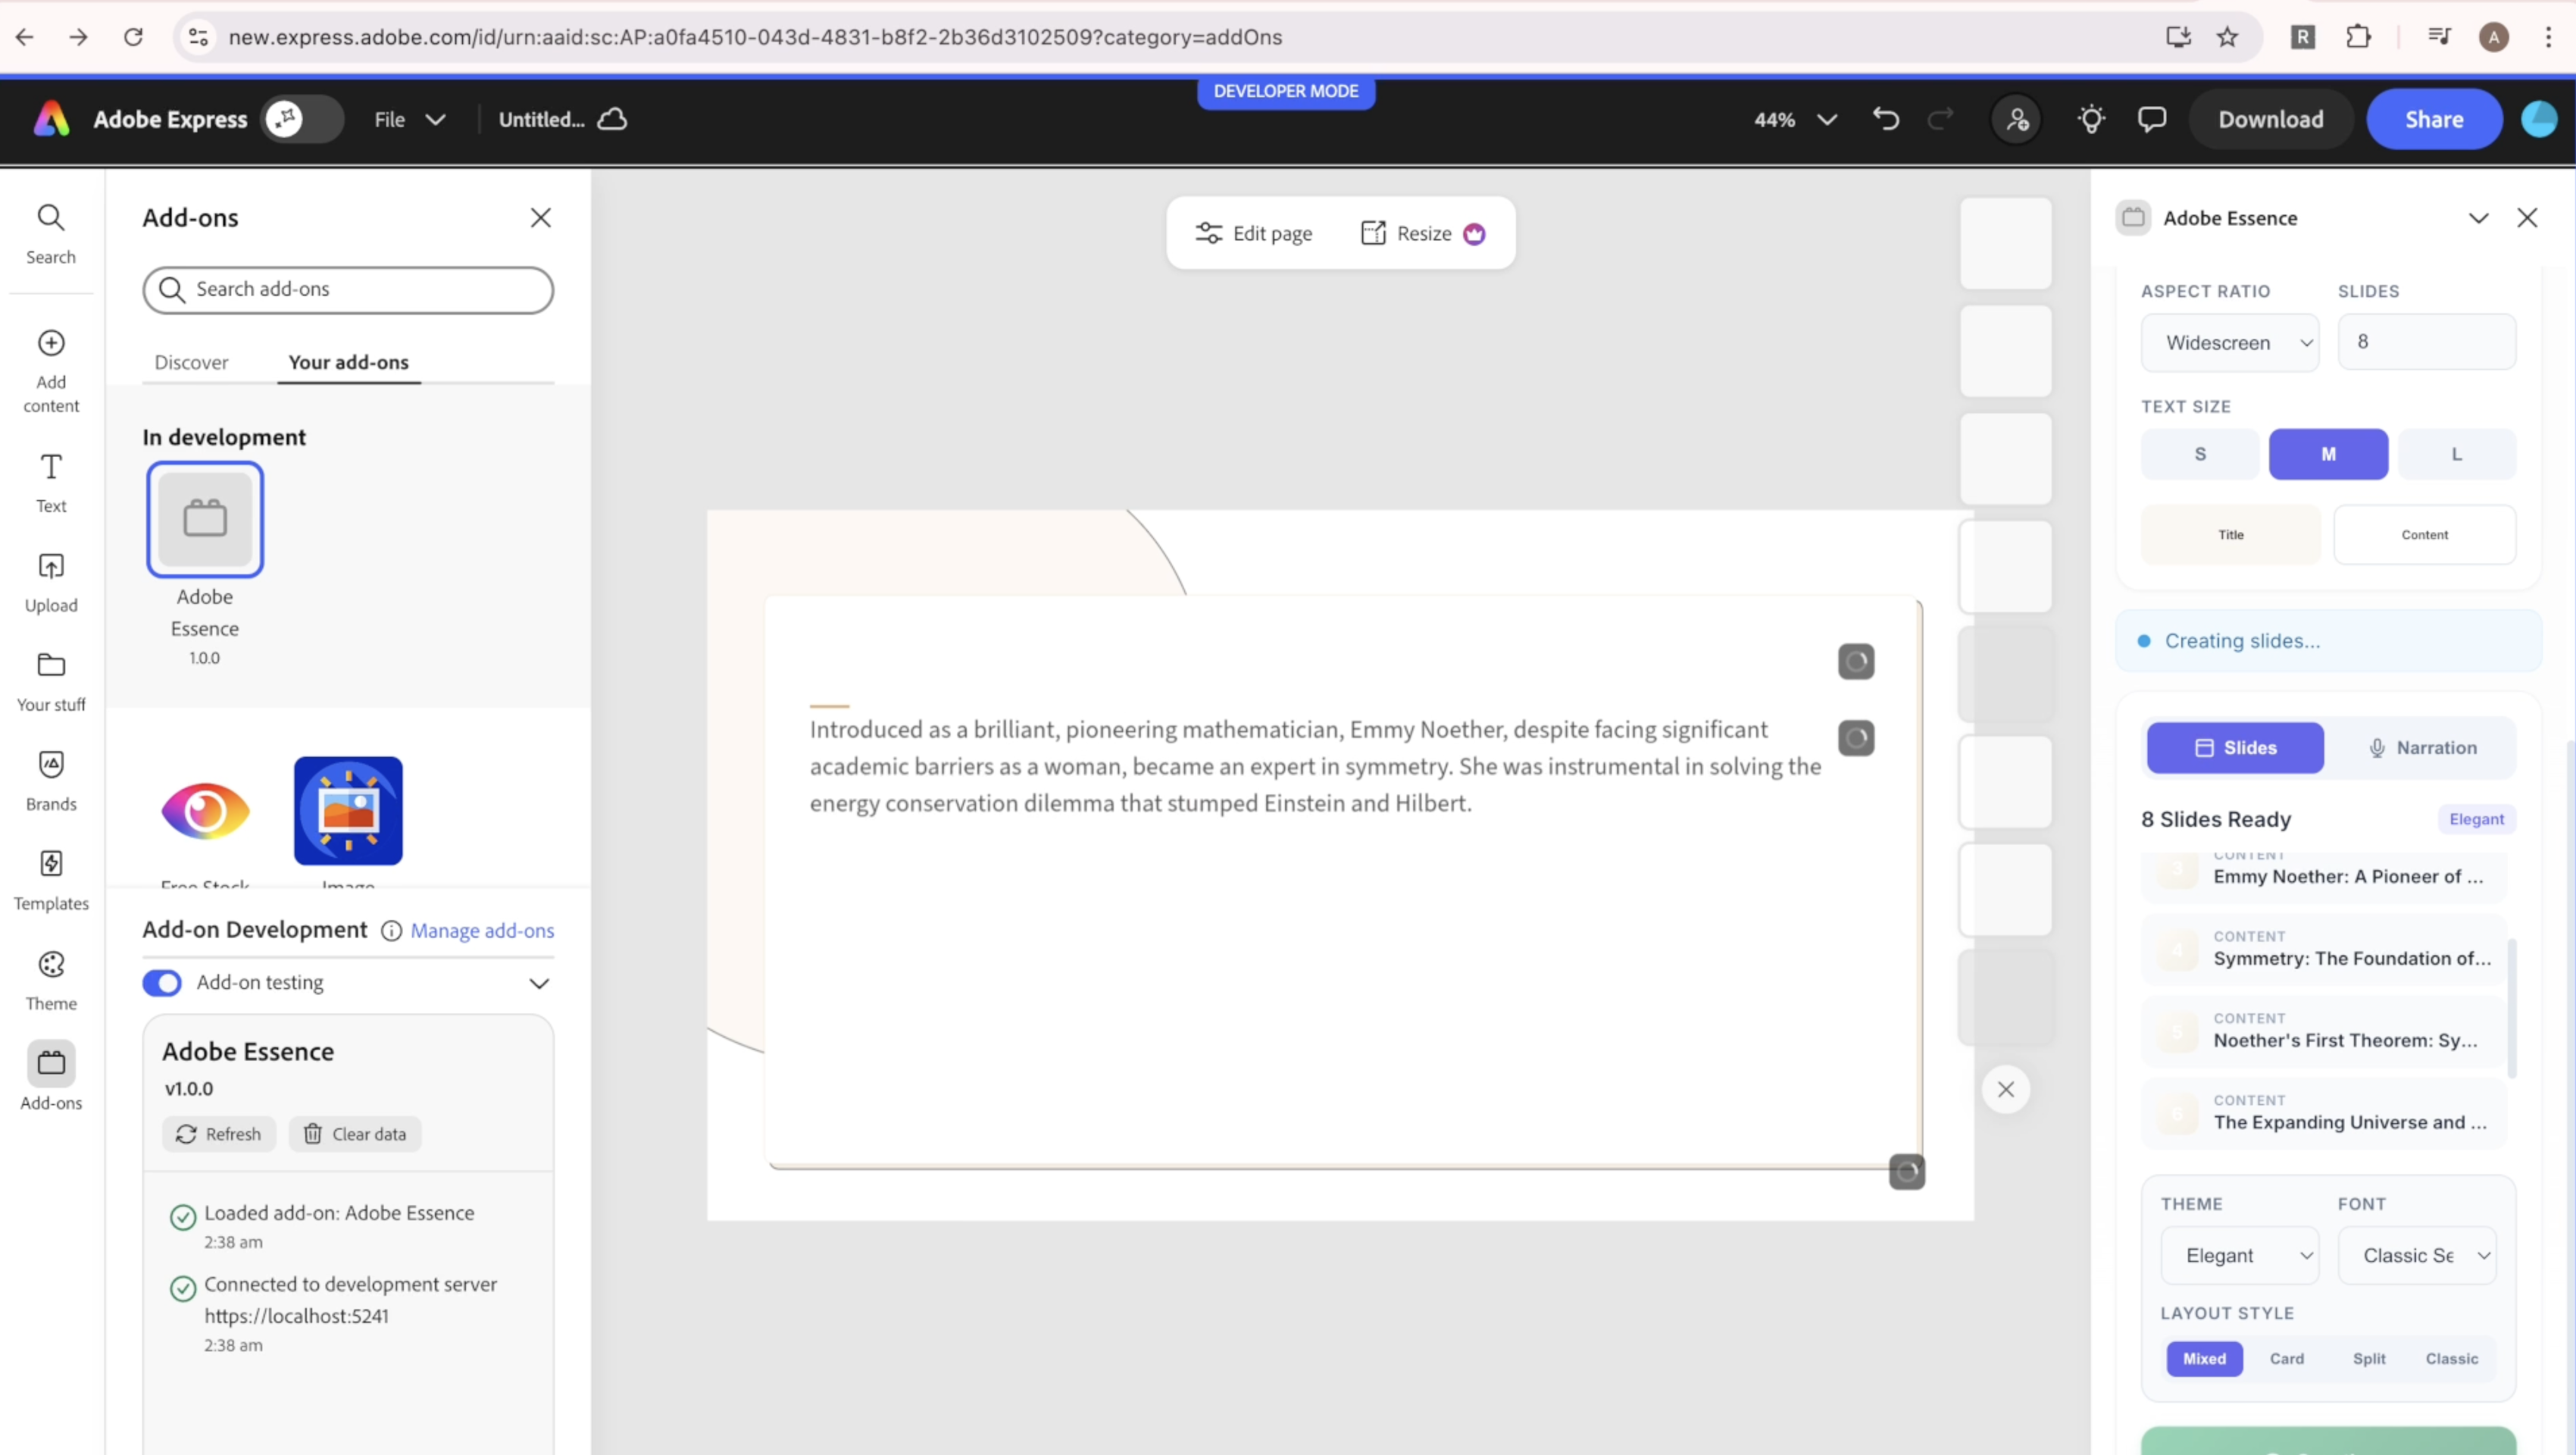Select the L text size option
The image size is (2576, 1455).
point(2456,454)
